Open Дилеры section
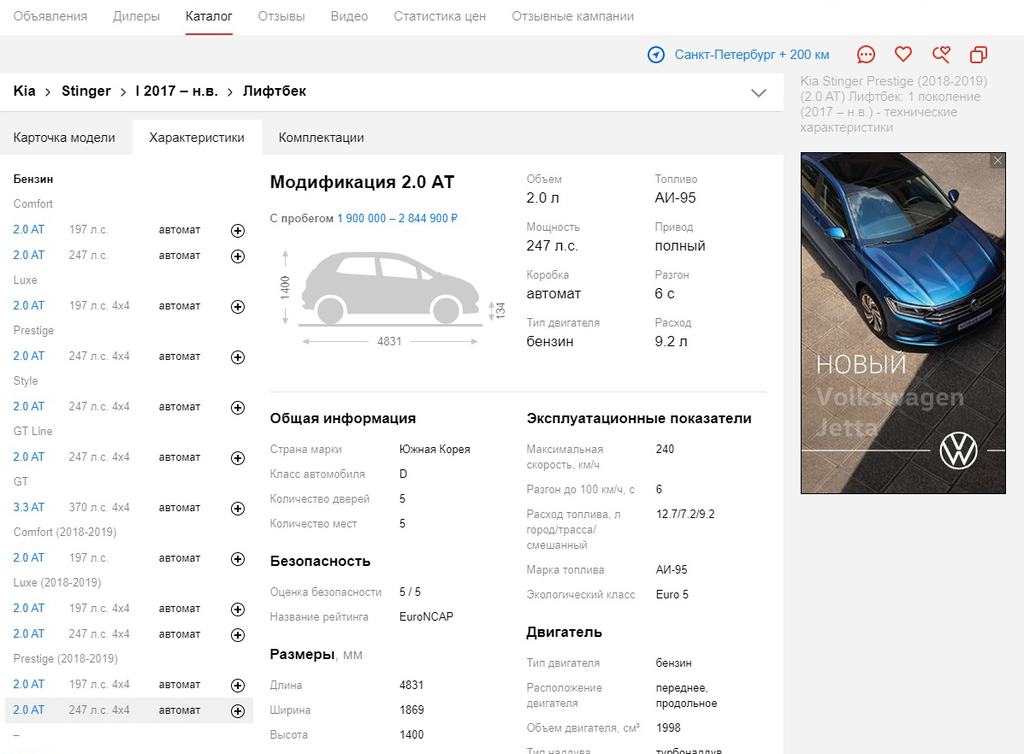The height and width of the screenshot is (754, 1024). coord(136,16)
